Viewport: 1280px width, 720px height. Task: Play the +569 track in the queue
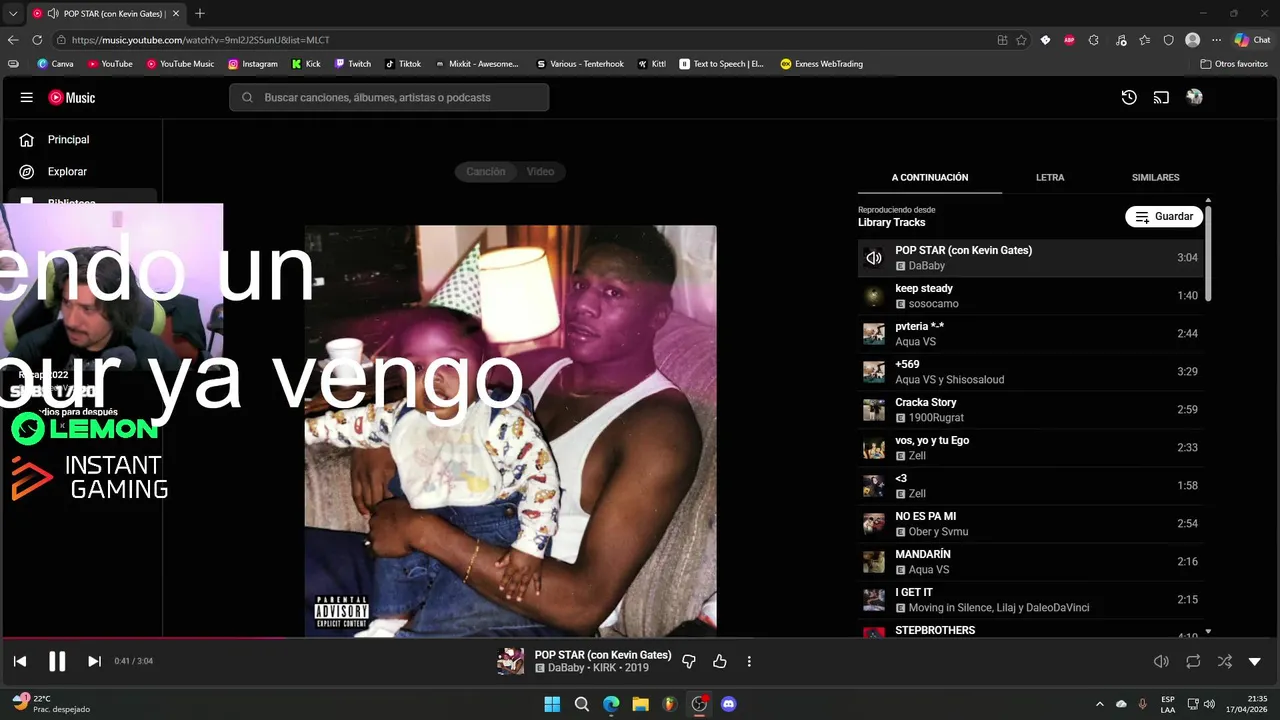pyautogui.click(x=1030, y=372)
